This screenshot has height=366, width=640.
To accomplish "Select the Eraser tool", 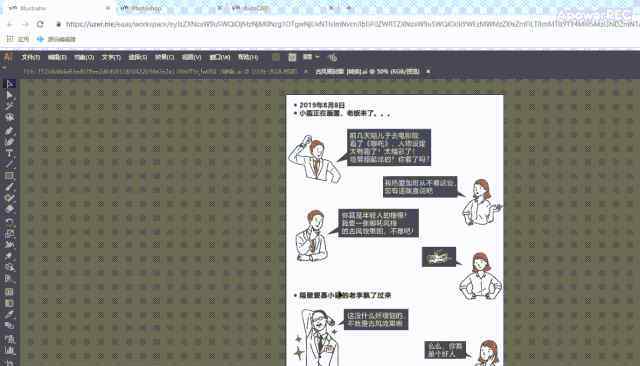I will click(10, 209).
